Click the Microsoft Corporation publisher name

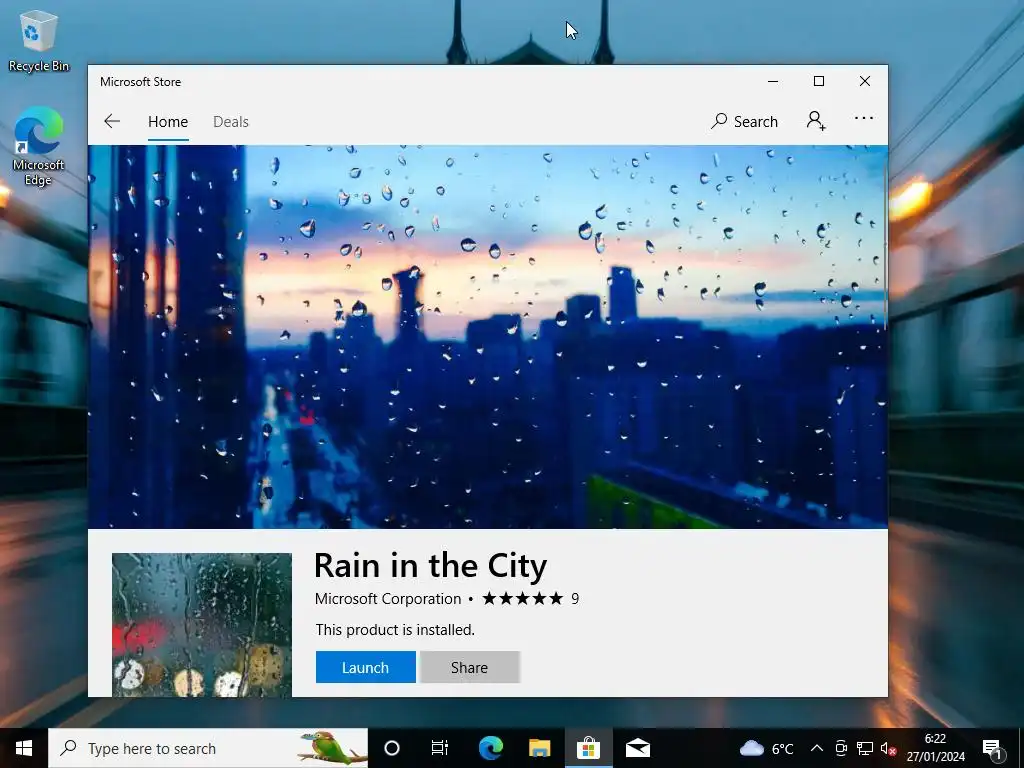coord(388,599)
